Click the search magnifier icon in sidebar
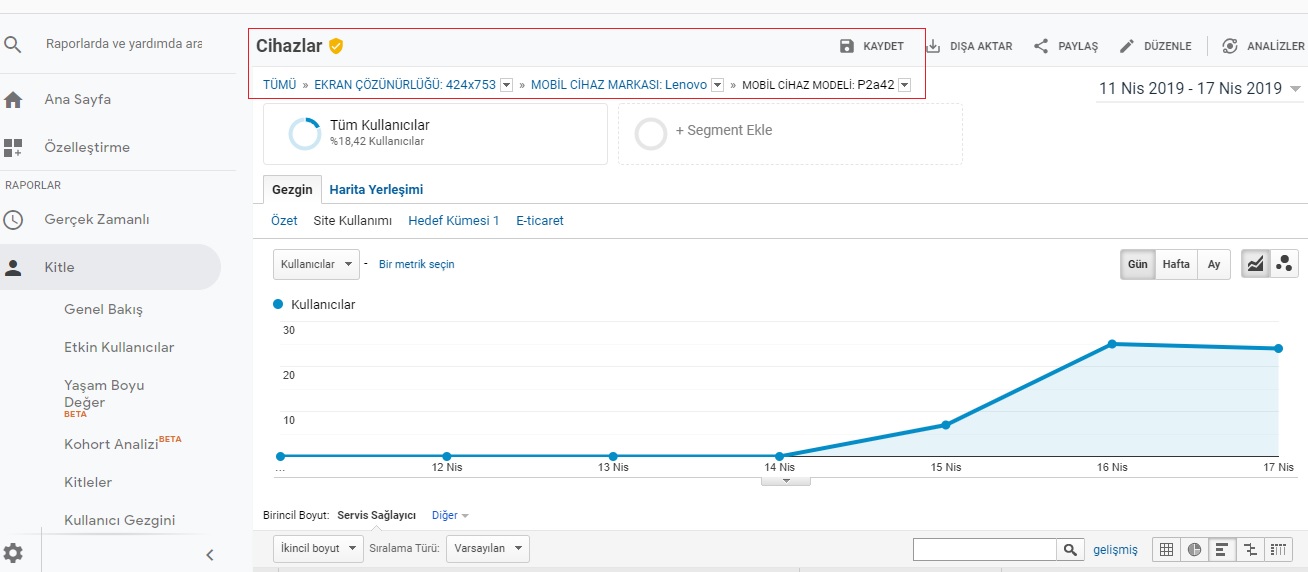 click(13, 44)
